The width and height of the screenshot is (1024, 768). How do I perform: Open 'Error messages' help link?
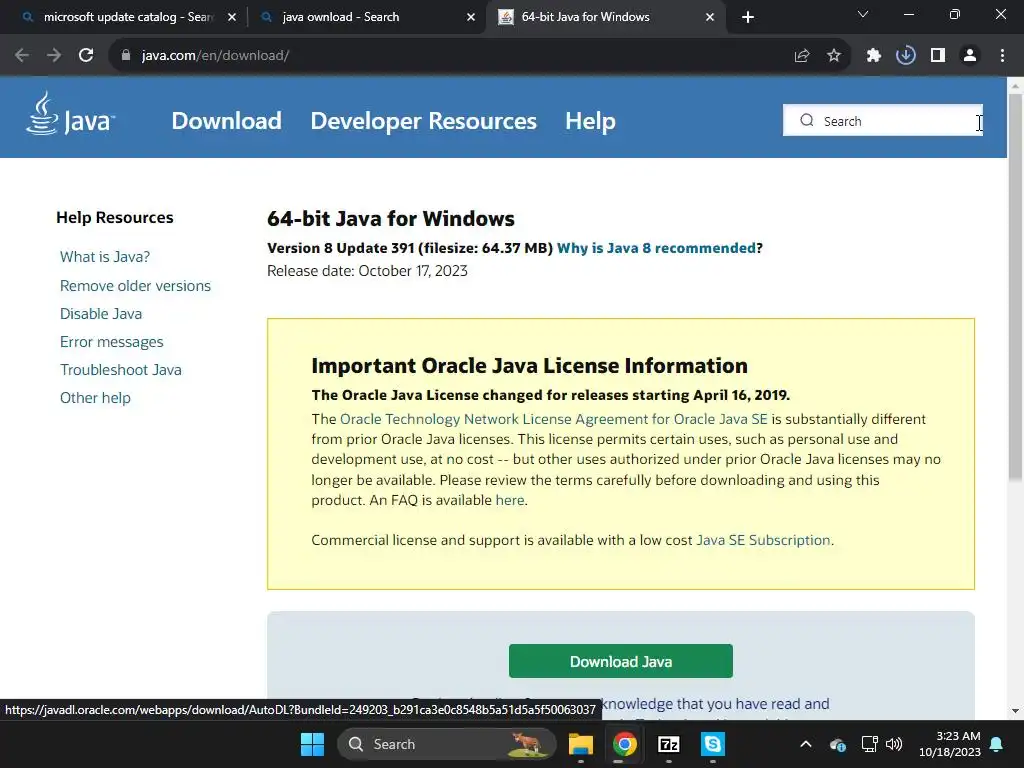pos(112,342)
